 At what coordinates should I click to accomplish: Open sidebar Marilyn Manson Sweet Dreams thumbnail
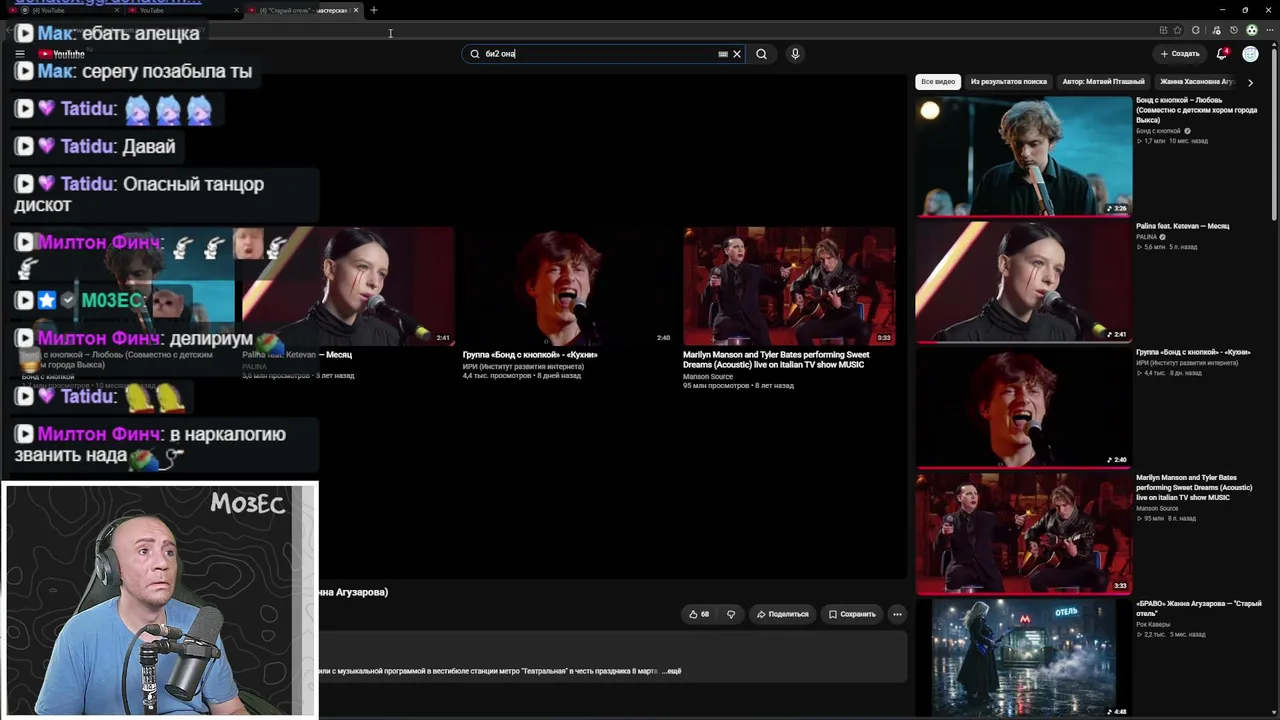pyautogui.click(x=1023, y=533)
